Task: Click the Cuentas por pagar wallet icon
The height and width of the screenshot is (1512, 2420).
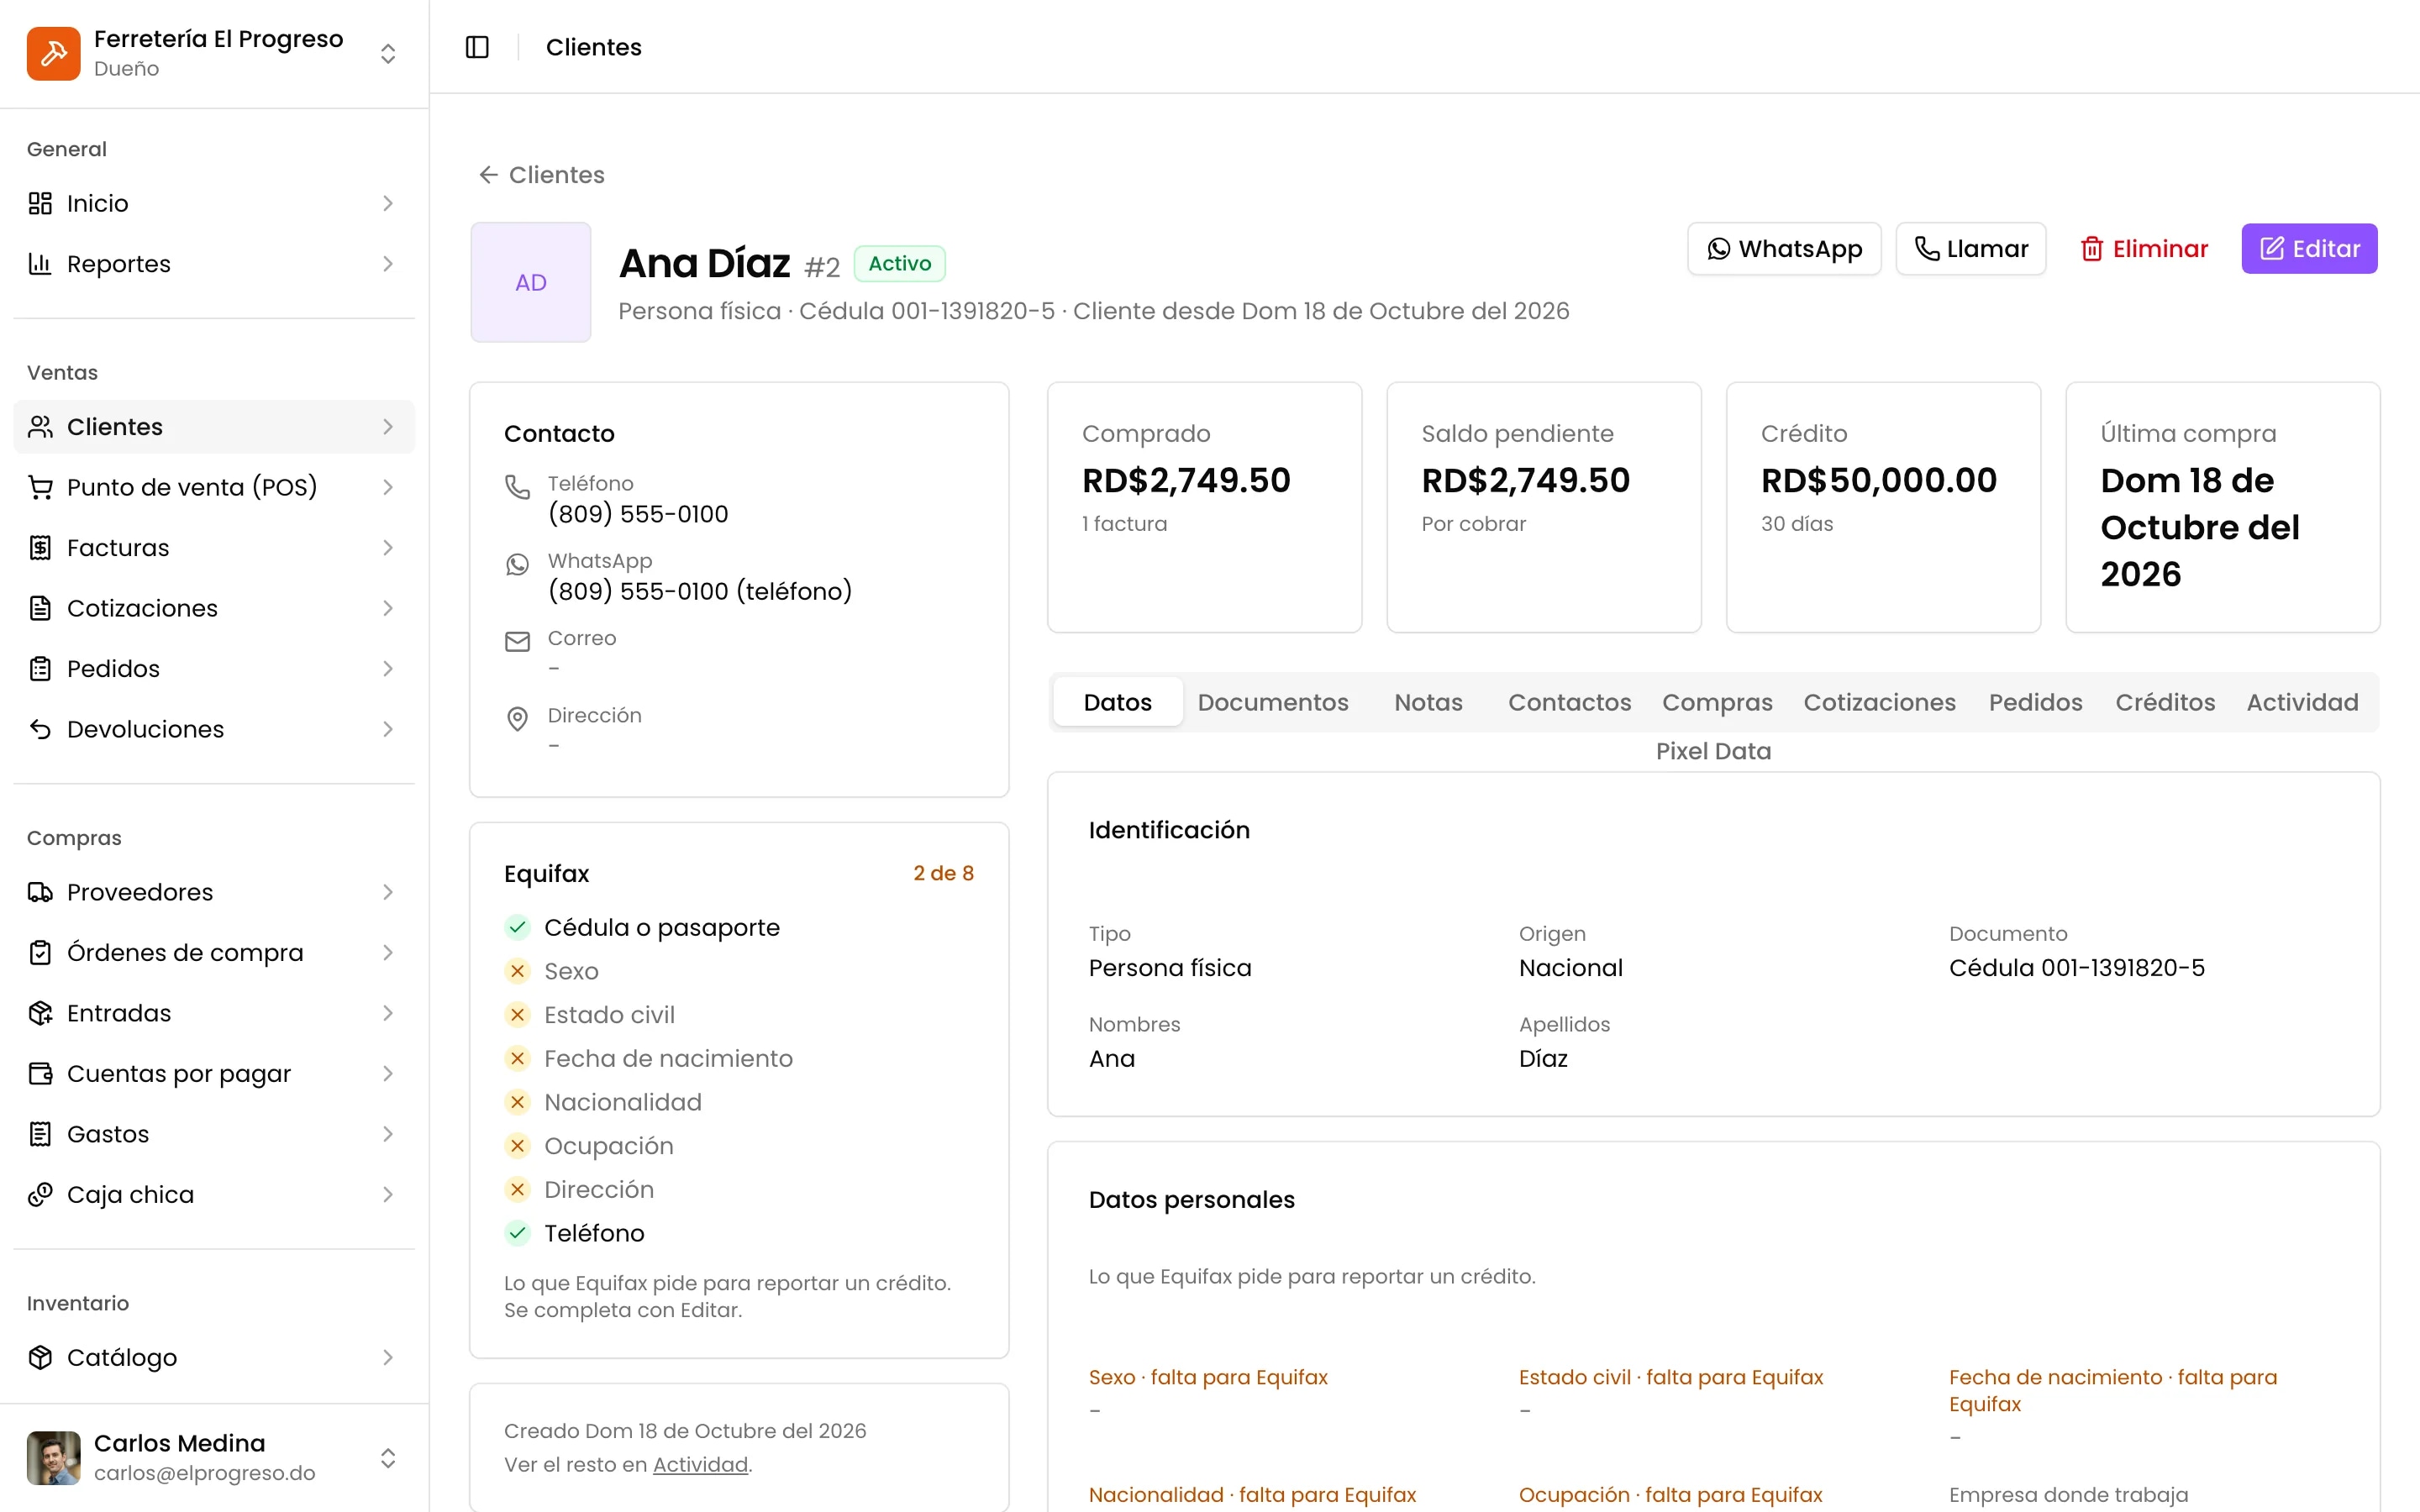Action: (40, 1074)
